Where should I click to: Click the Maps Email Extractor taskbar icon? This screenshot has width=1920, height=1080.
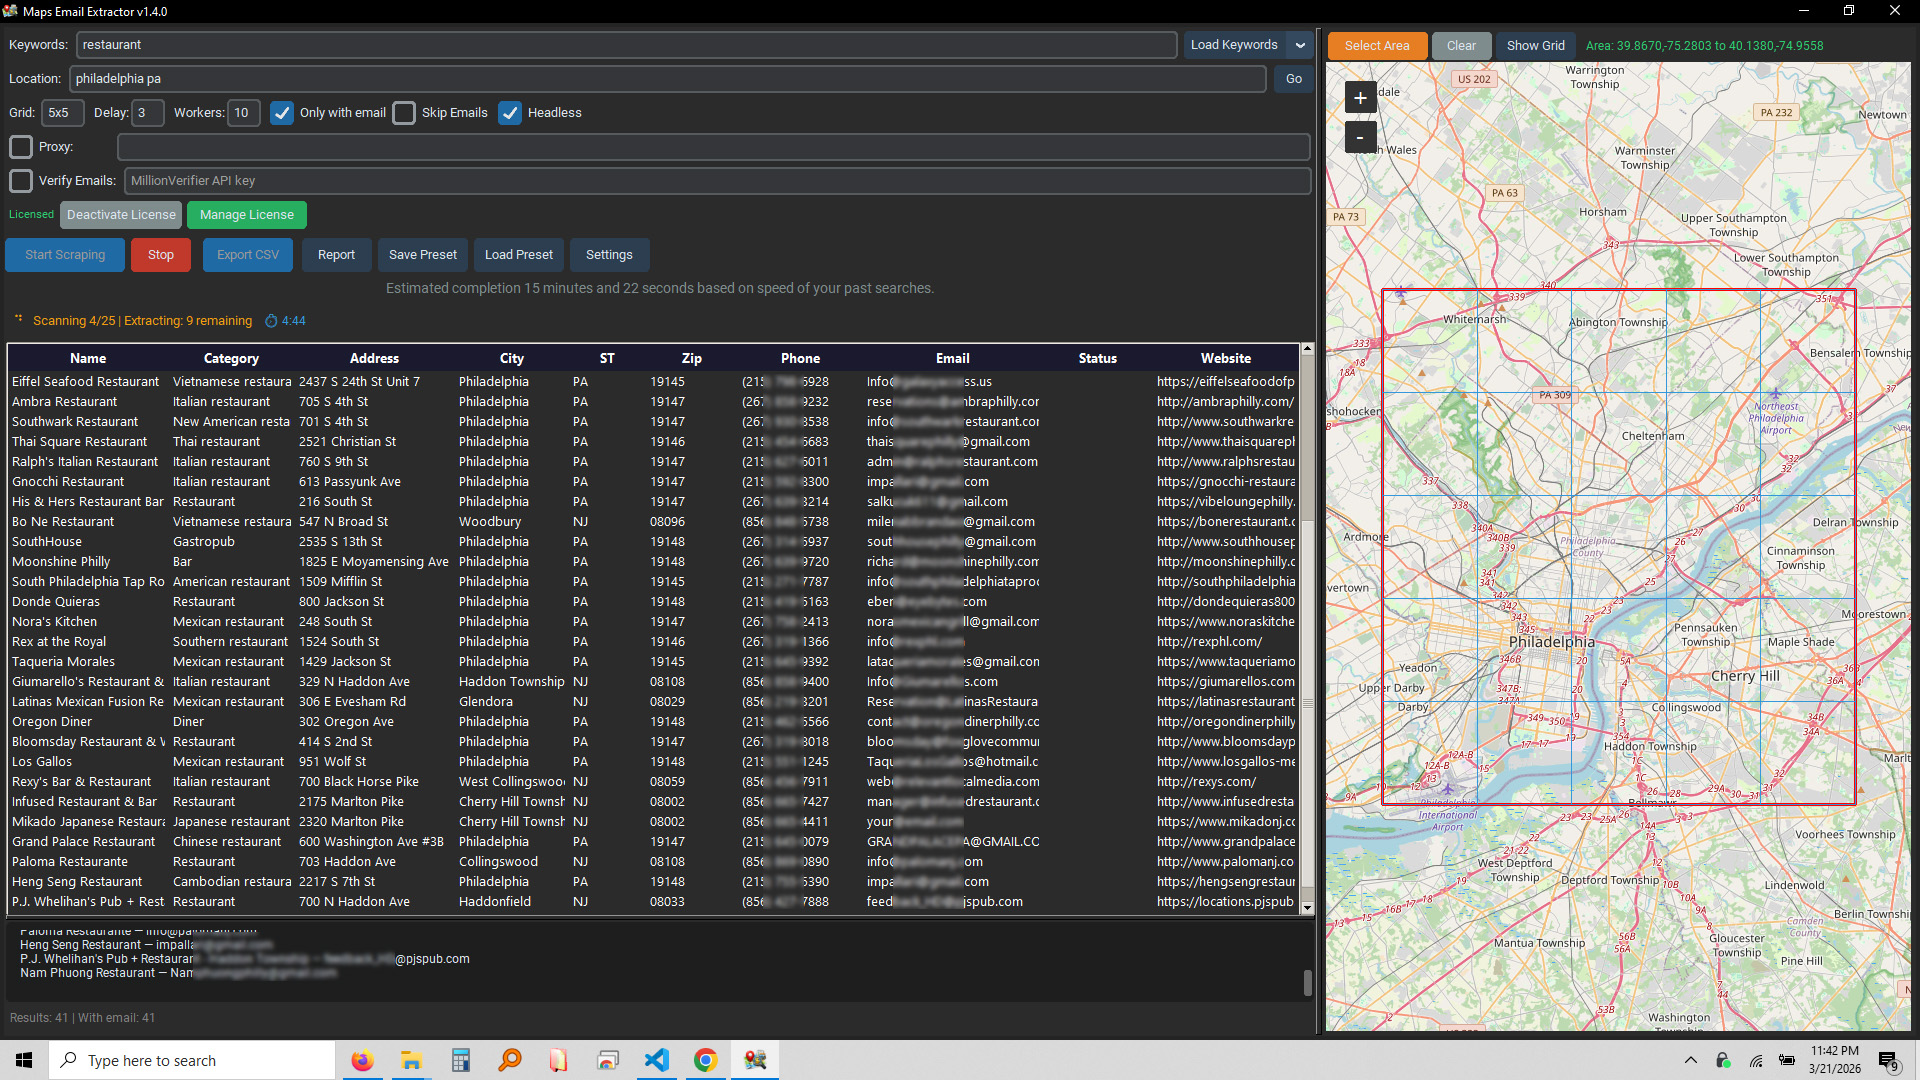755,1060
